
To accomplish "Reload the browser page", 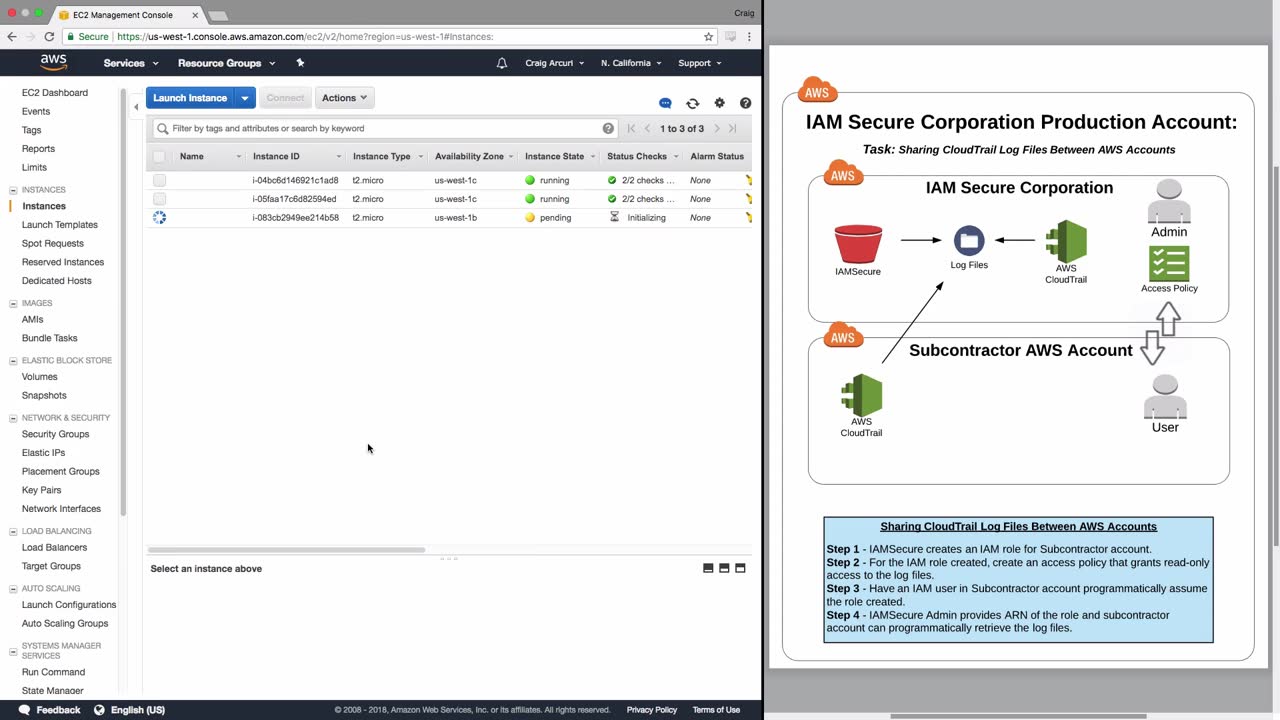I will click(48, 37).
